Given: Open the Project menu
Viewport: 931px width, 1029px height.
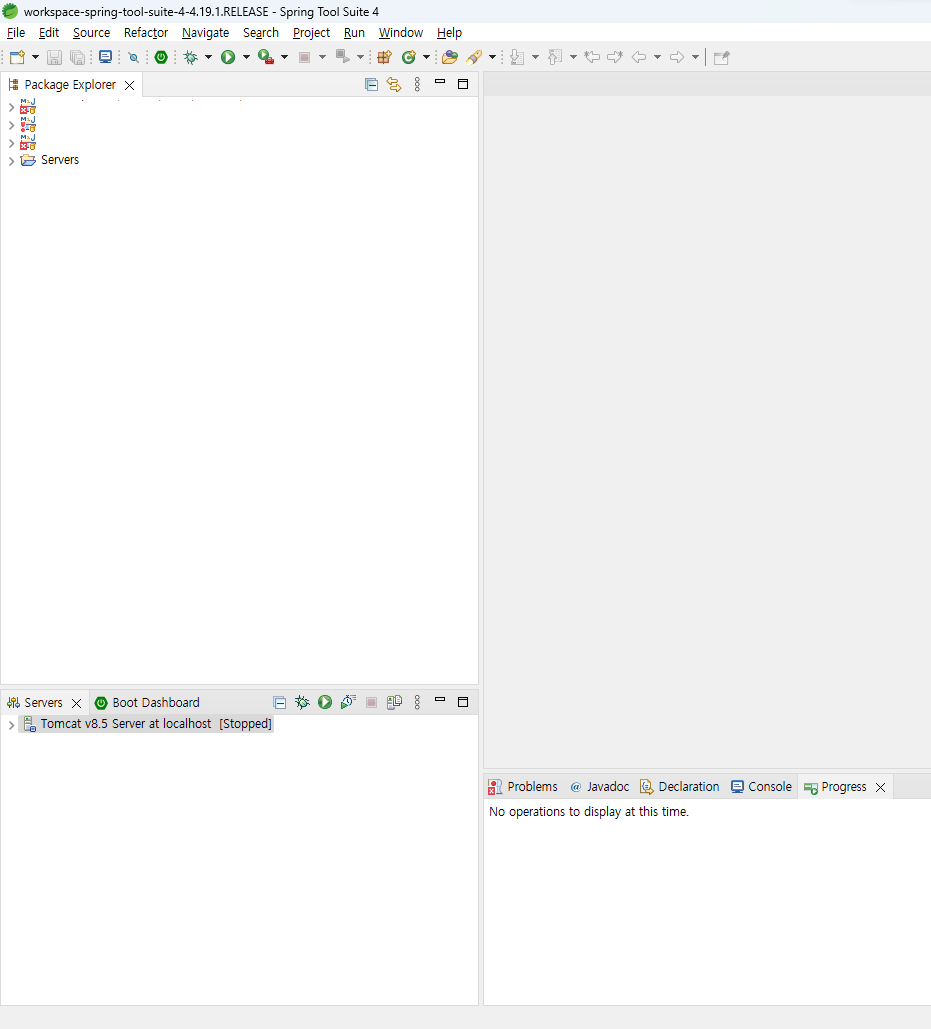Looking at the screenshot, I should click(311, 33).
